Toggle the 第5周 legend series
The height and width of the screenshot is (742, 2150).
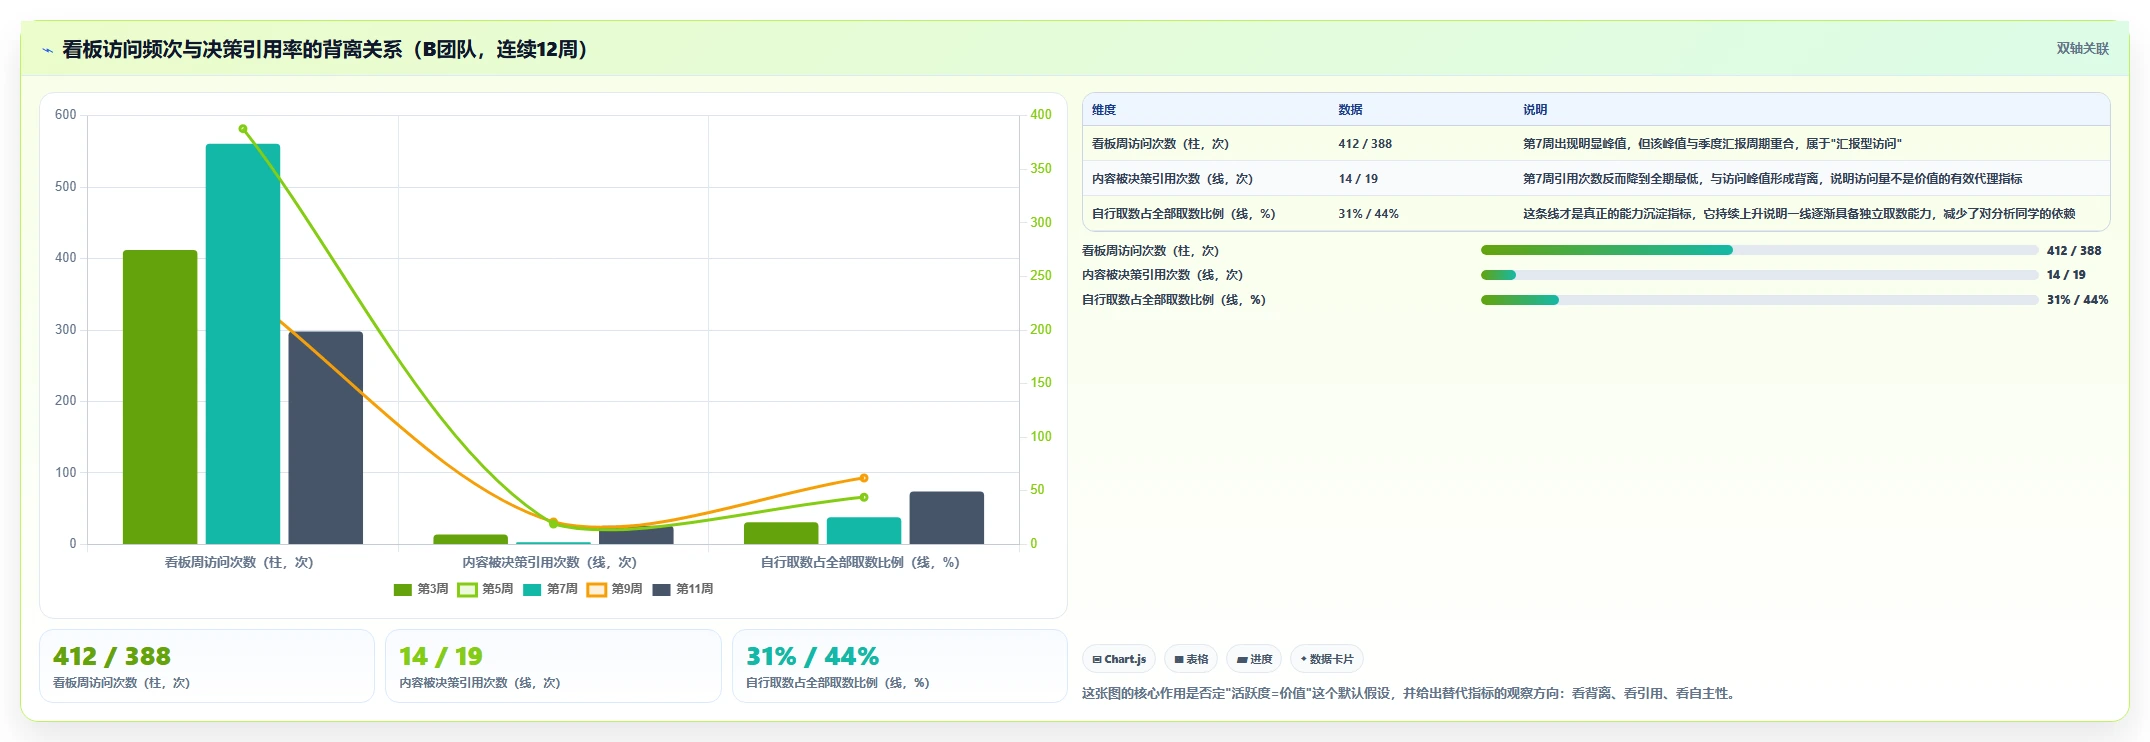(486, 589)
